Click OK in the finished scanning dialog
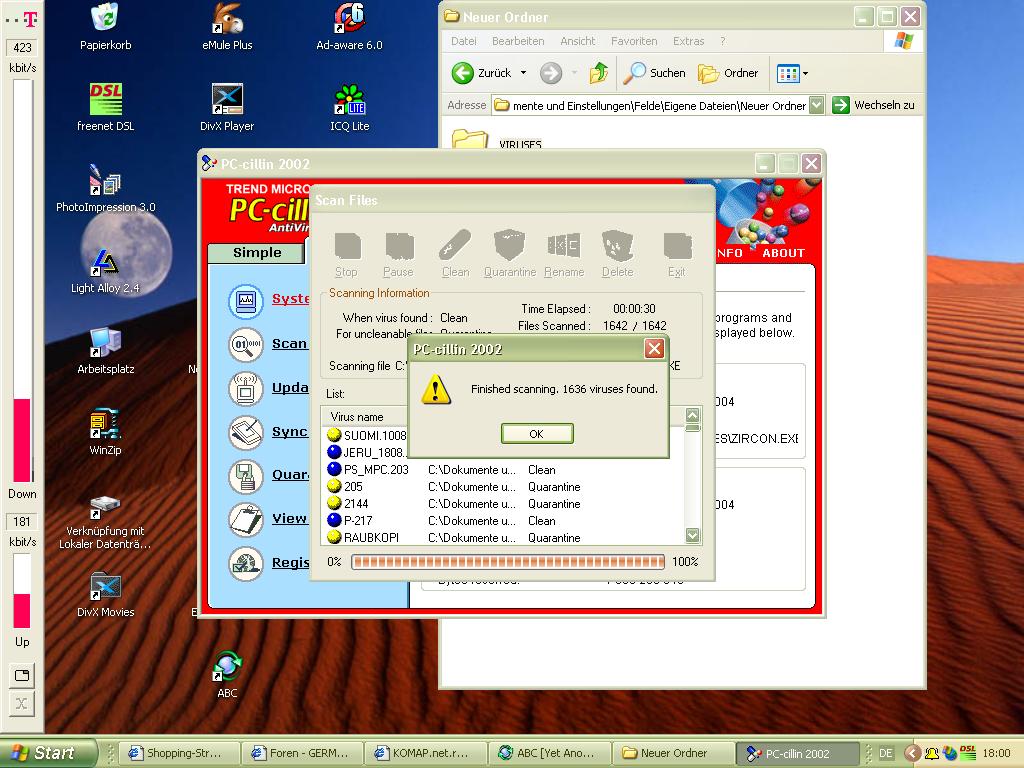 point(537,433)
